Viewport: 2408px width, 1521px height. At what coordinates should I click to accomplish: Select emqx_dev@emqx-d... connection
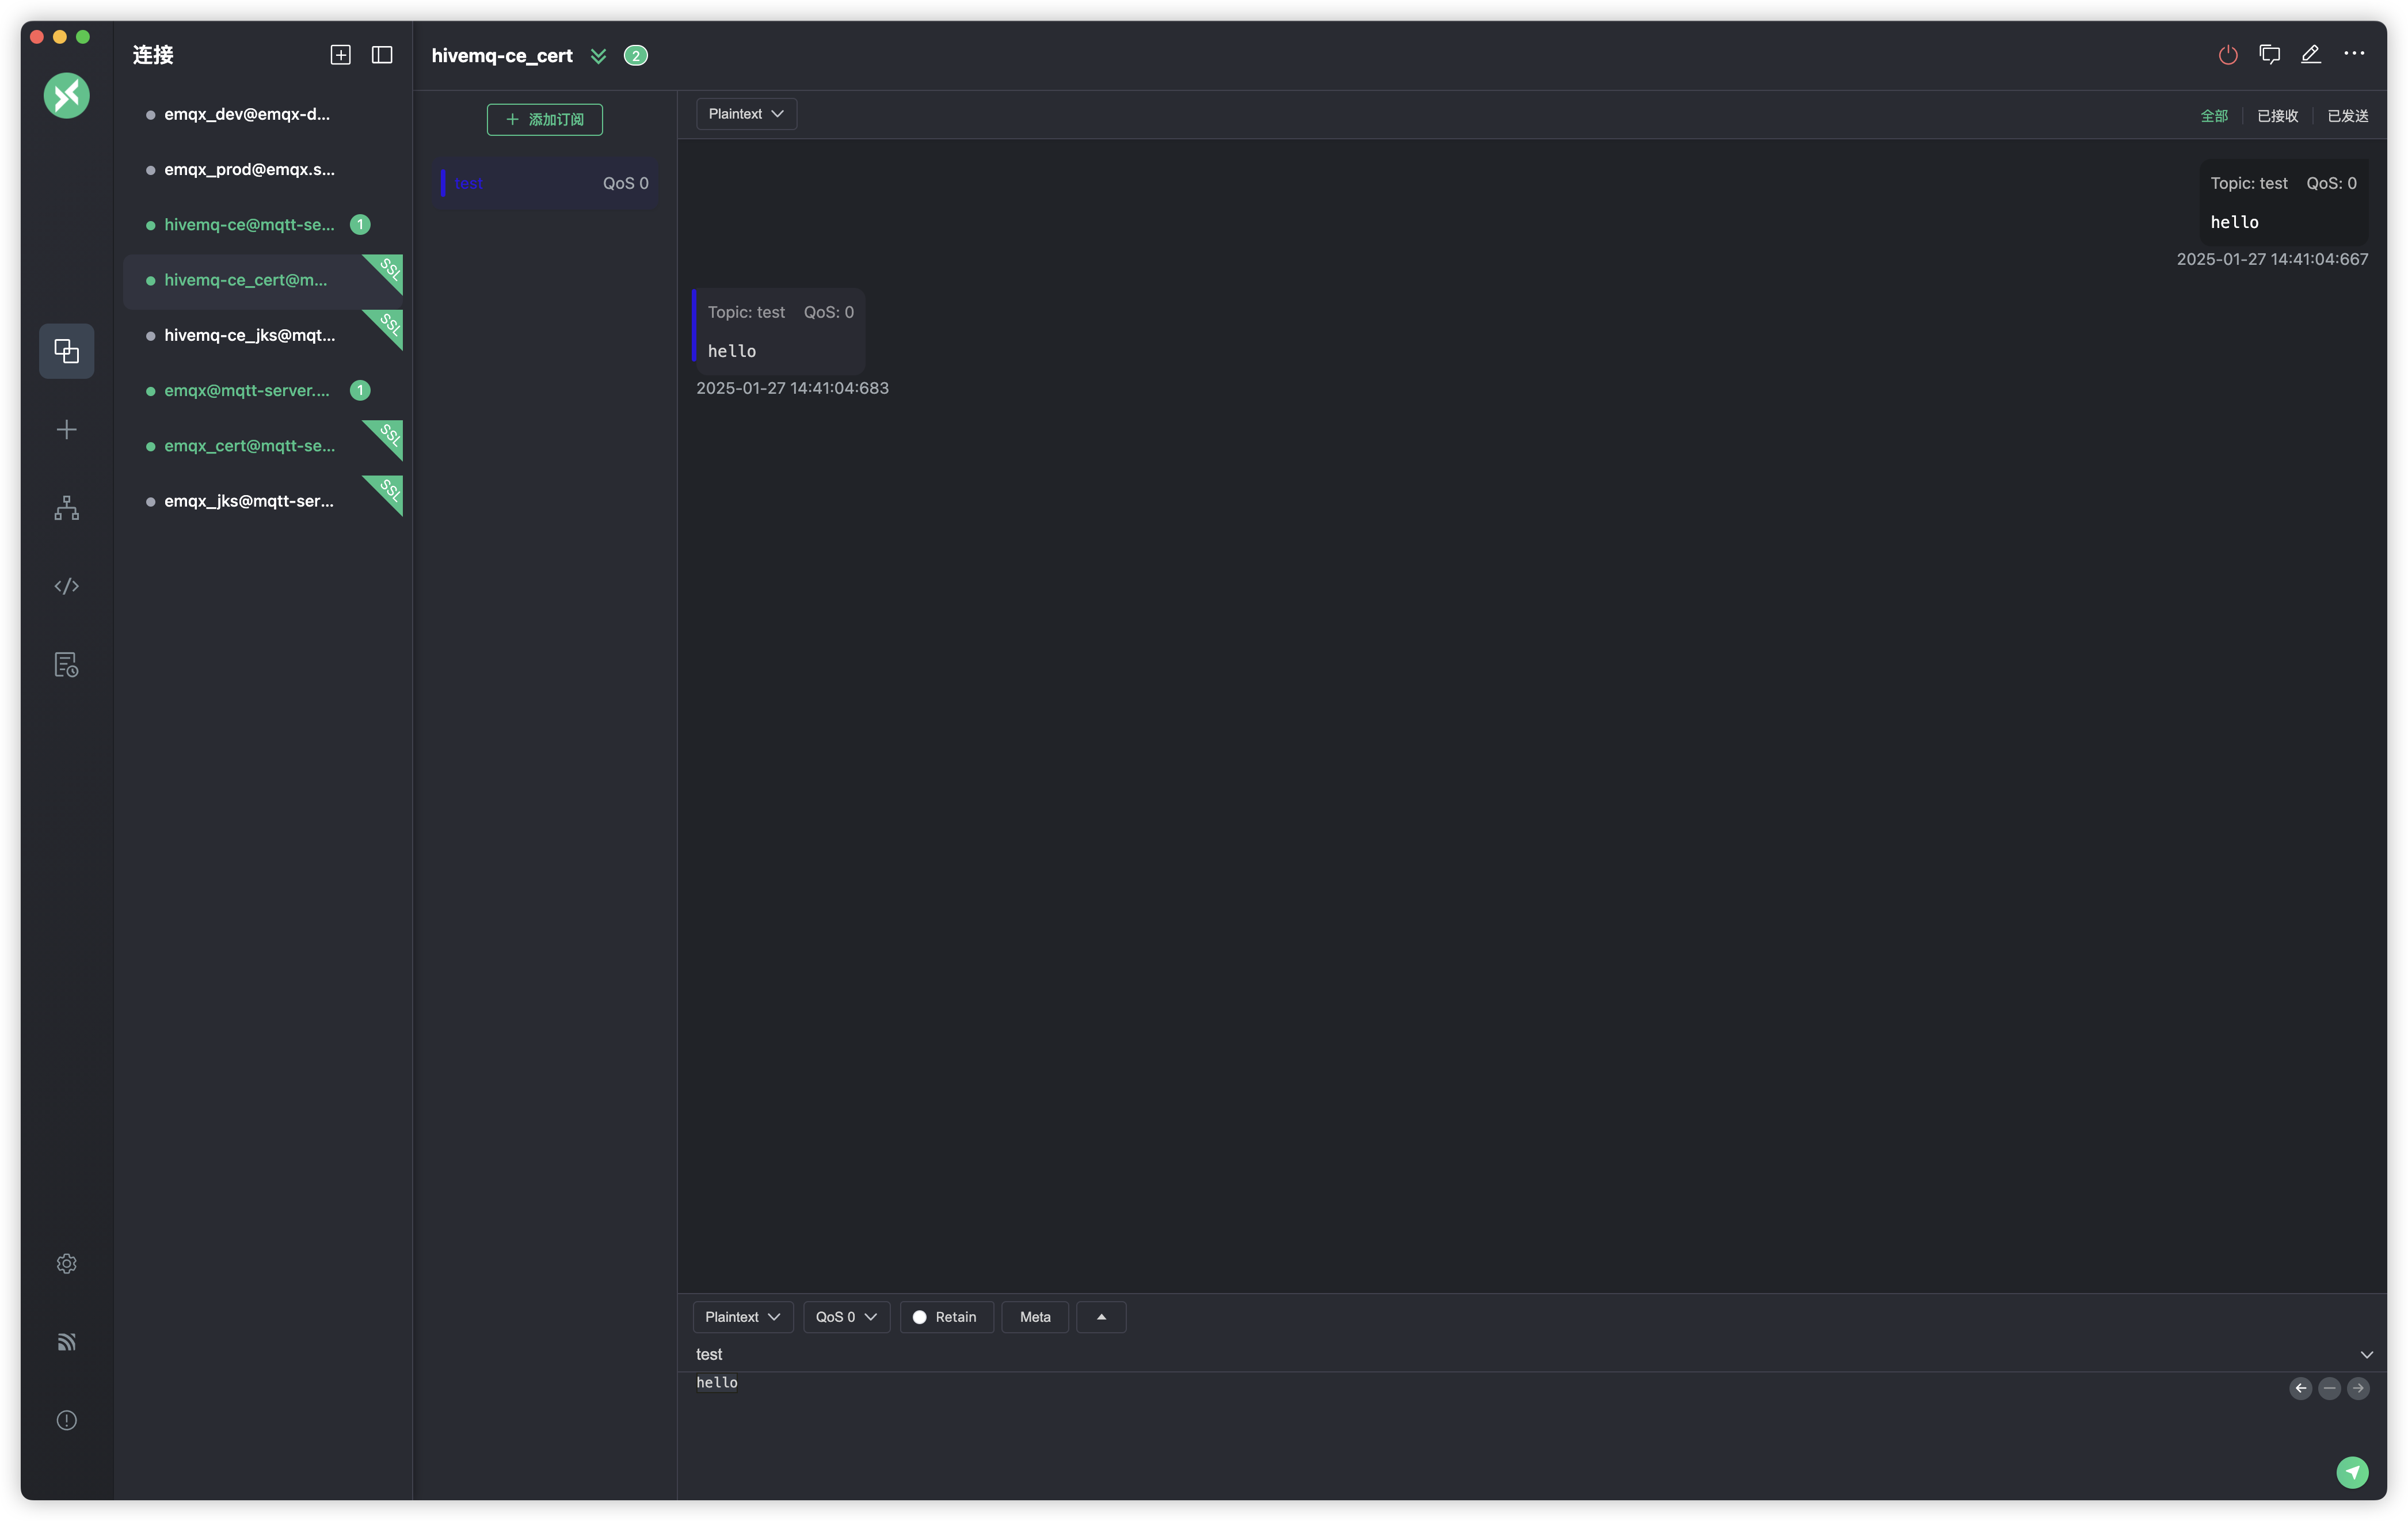click(262, 114)
